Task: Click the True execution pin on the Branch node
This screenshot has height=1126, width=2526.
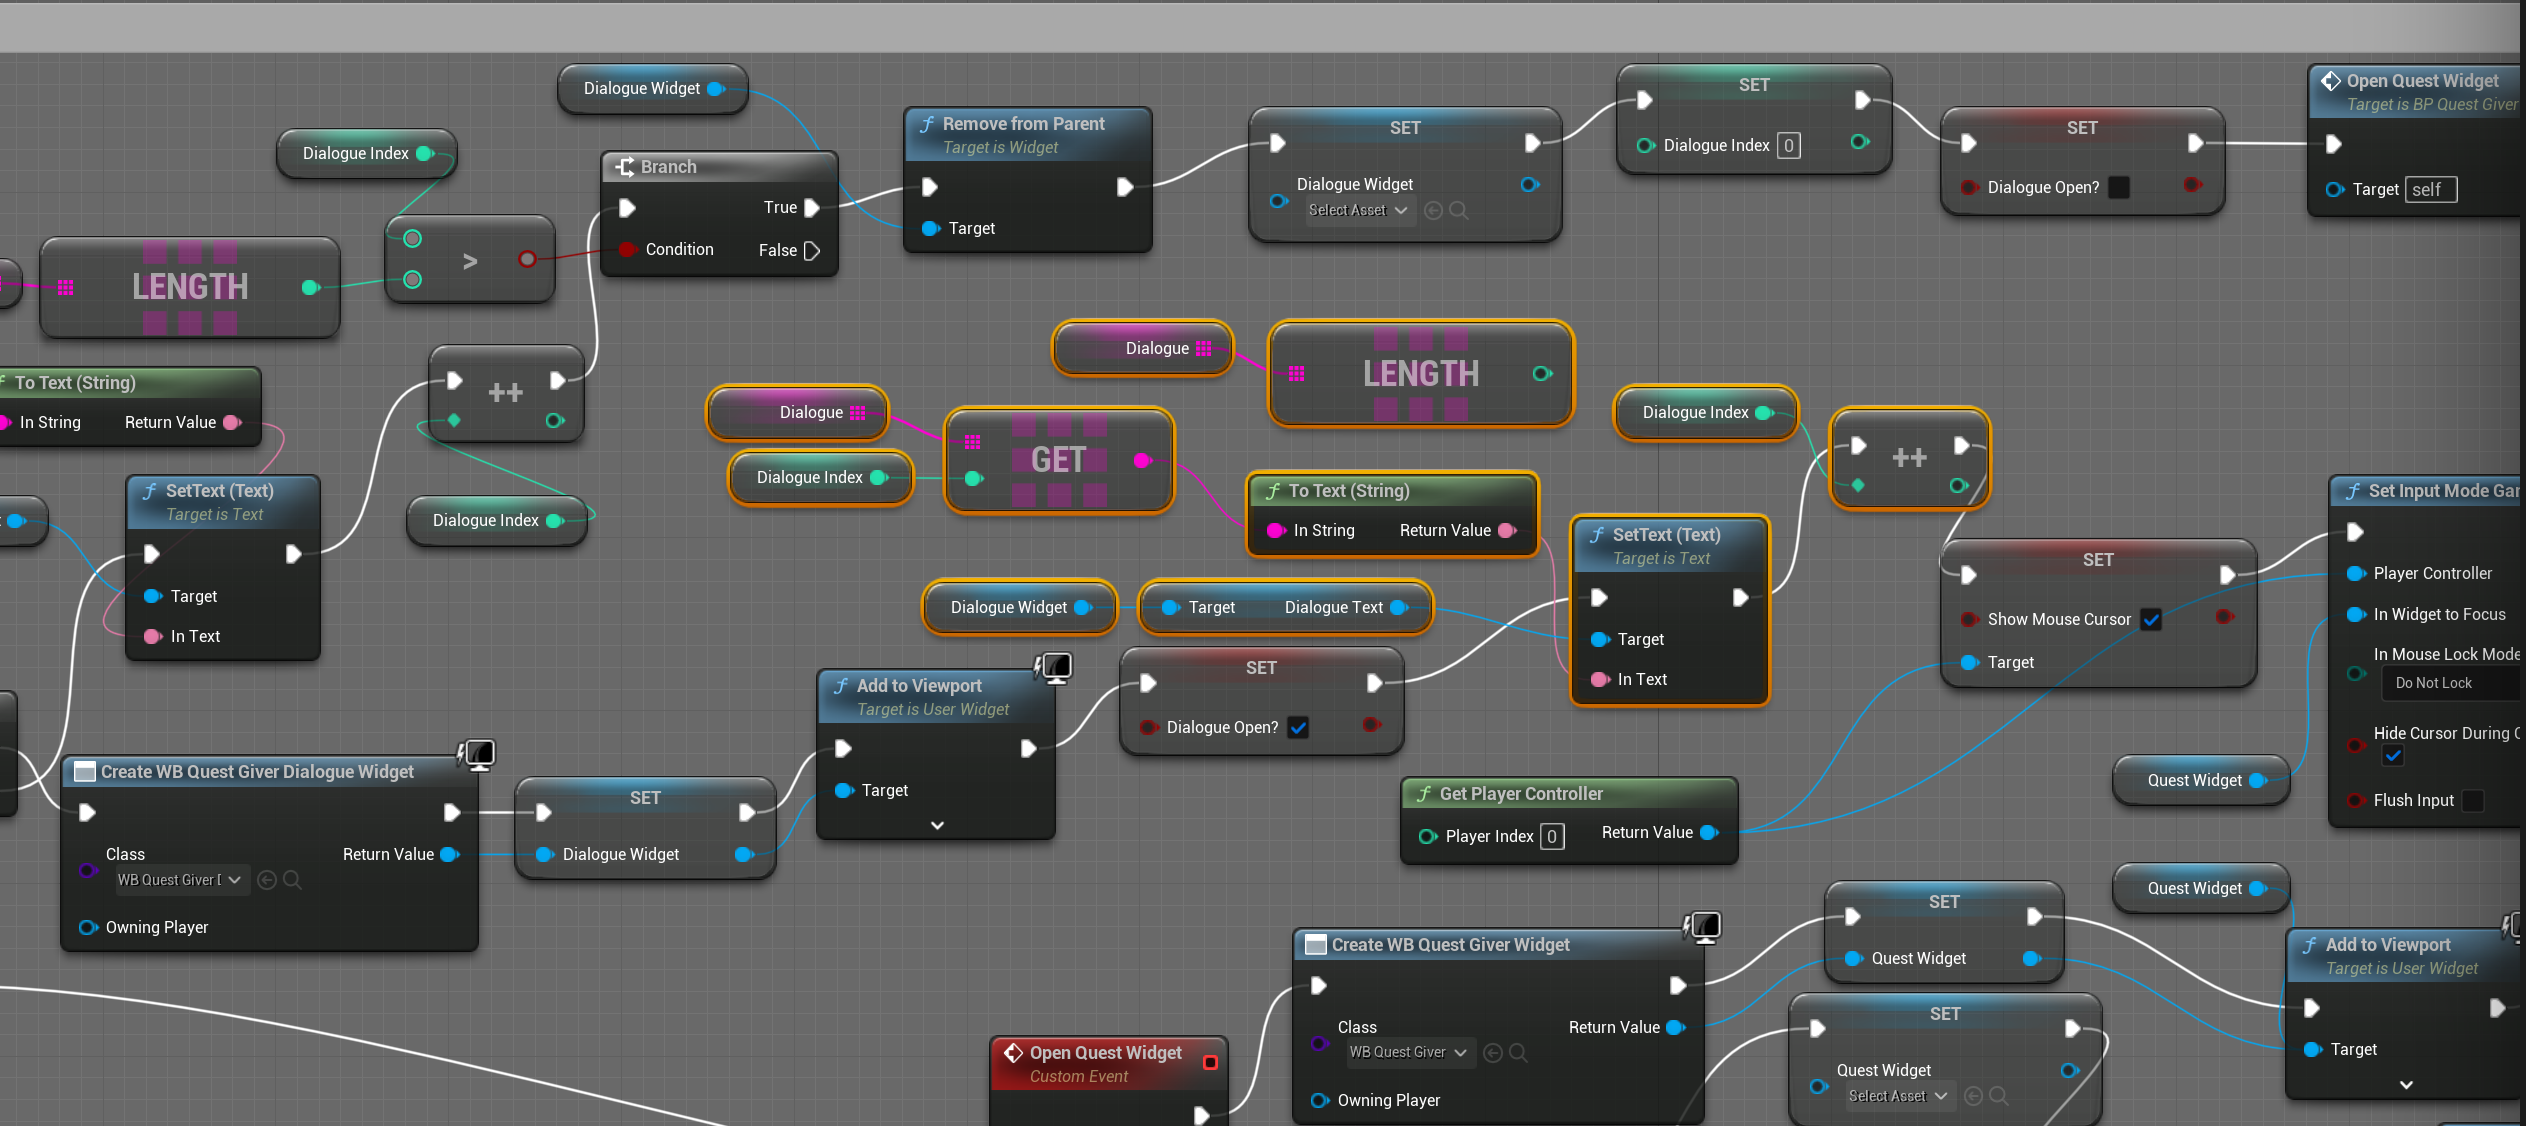Action: click(812, 208)
